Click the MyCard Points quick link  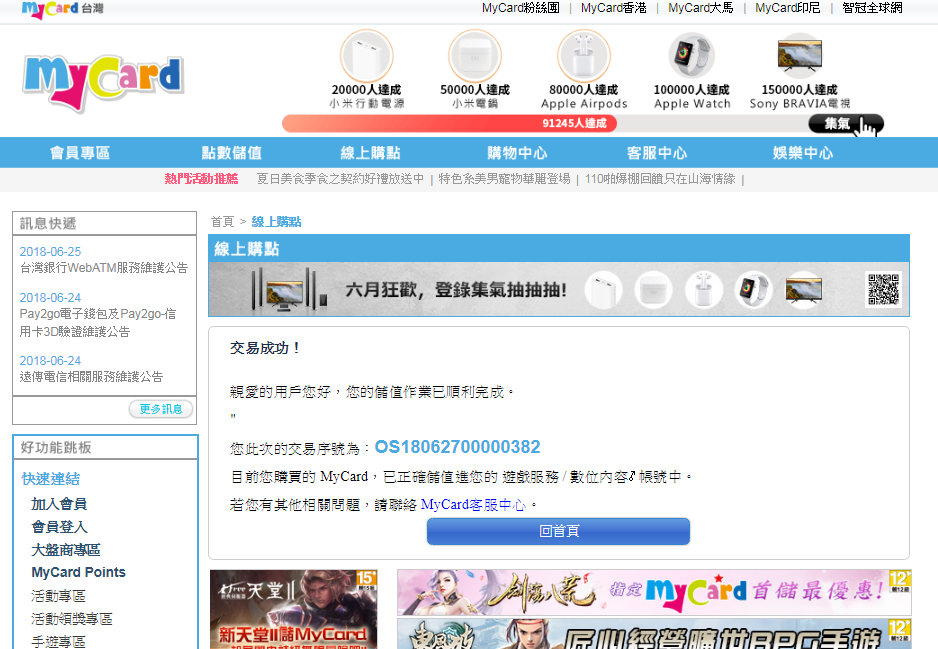pos(78,572)
